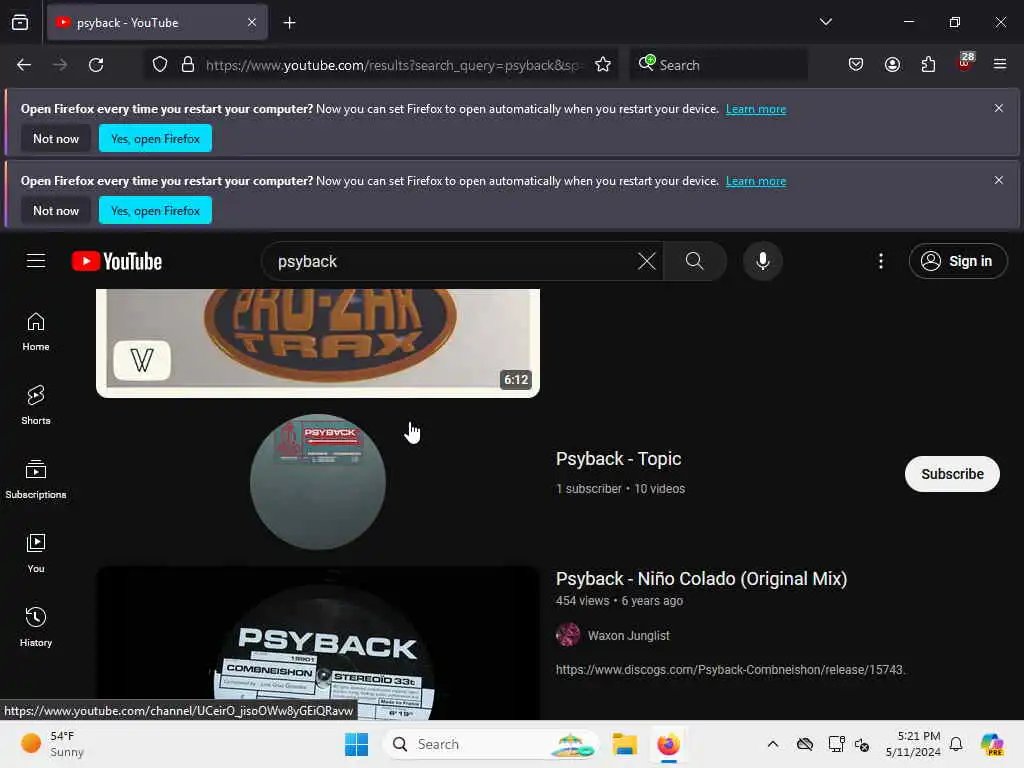Viewport: 1024px width, 768px height.
Task: Open the Copilot preview icon in the taskbar
Action: click(x=991, y=744)
